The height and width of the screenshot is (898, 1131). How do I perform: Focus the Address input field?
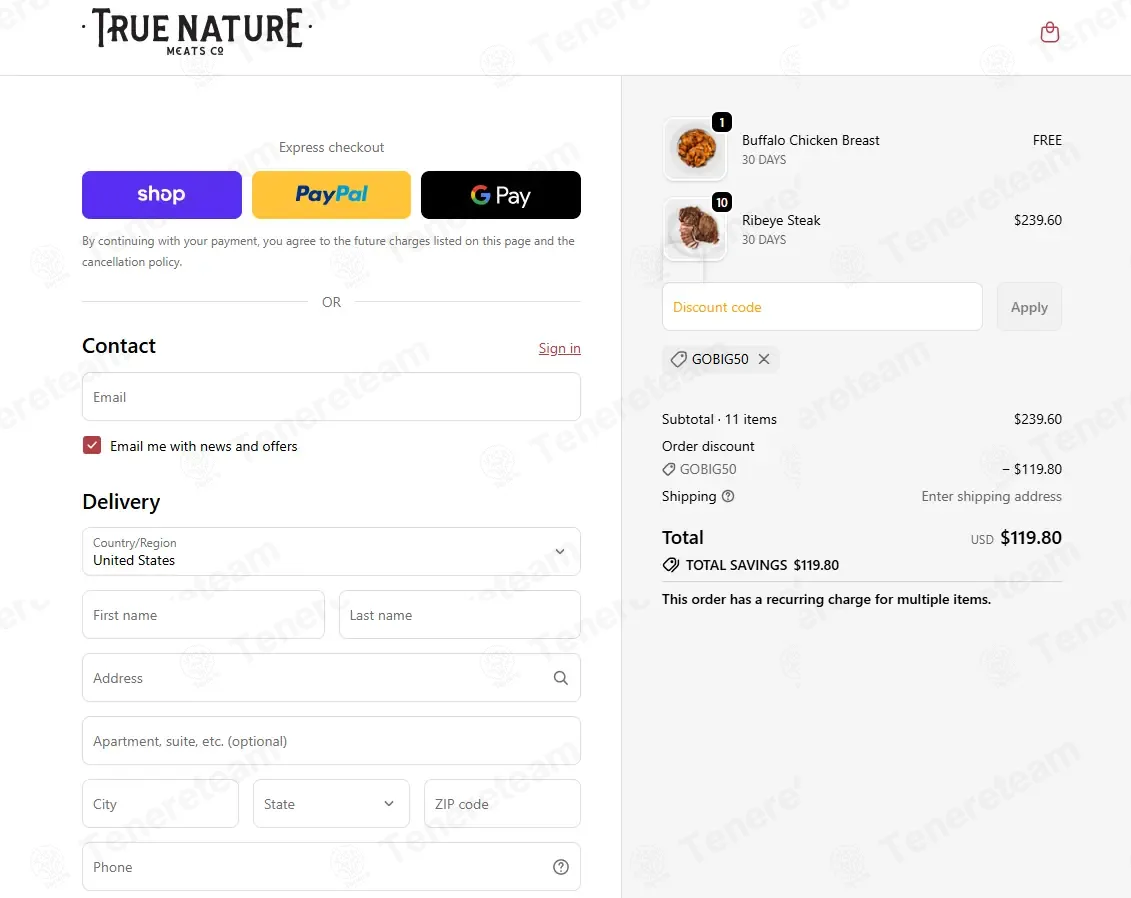point(331,678)
